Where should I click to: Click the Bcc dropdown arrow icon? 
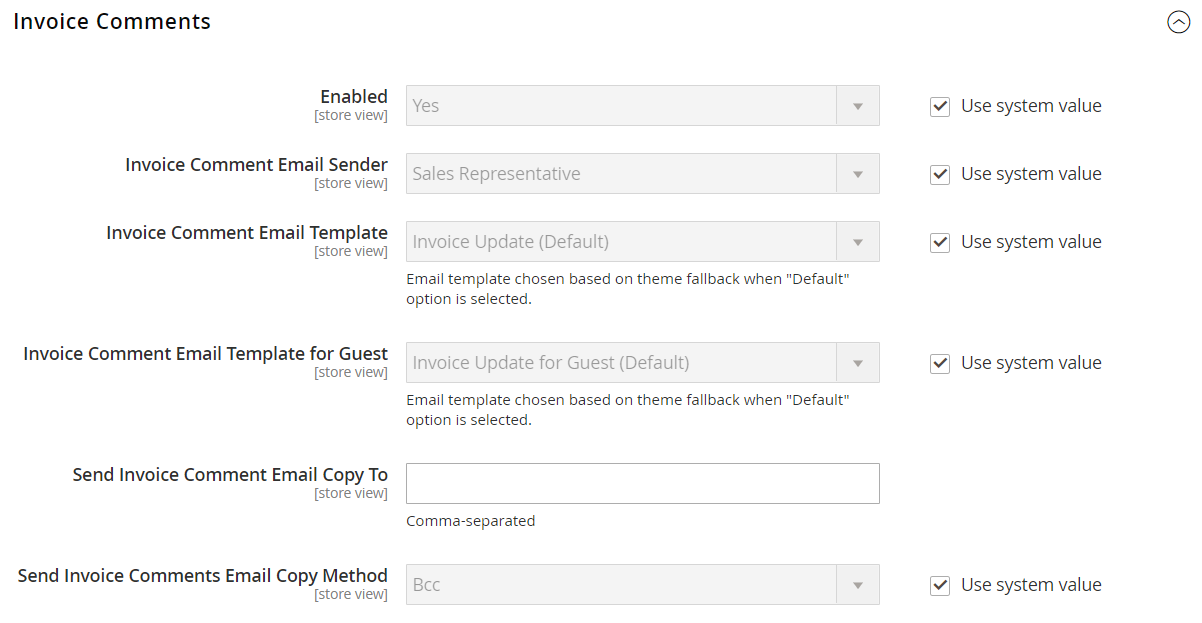click(x=857, y=585)
